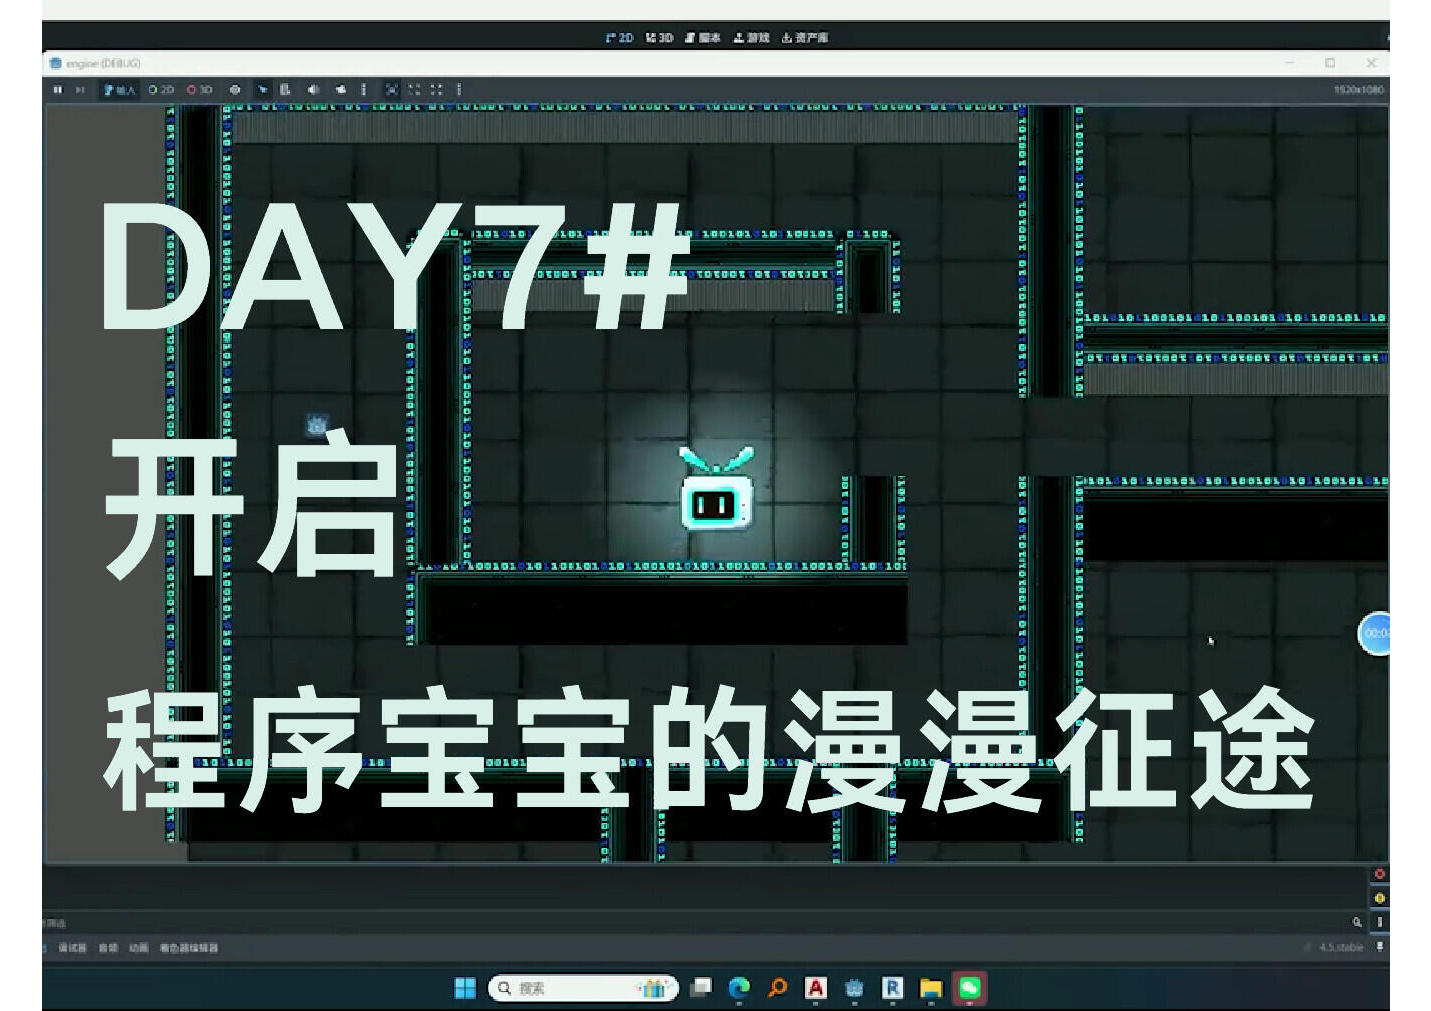Open Godot from the Windows taskbar
Image resolution: width=1431 pixels, height=1011 pixels.
pyautogui.click(x=854, y=989)
